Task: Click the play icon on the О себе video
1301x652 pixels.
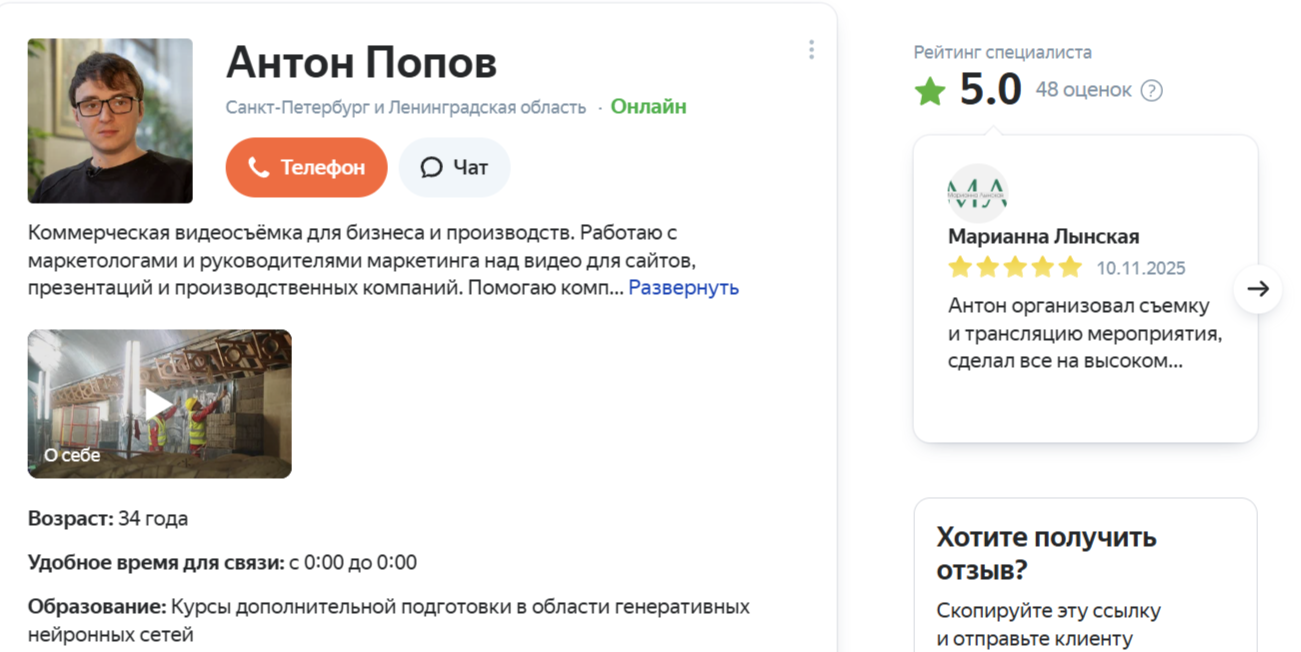Action: (159, 404)
